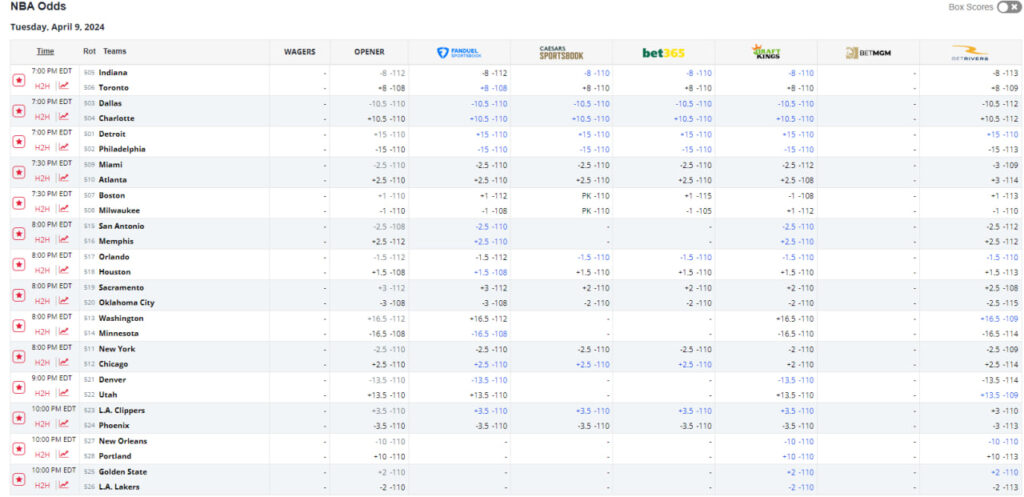View line chart for Orlando vs Houston
The width and height of the screenshot is (1024, 497).
pos(64,271)
